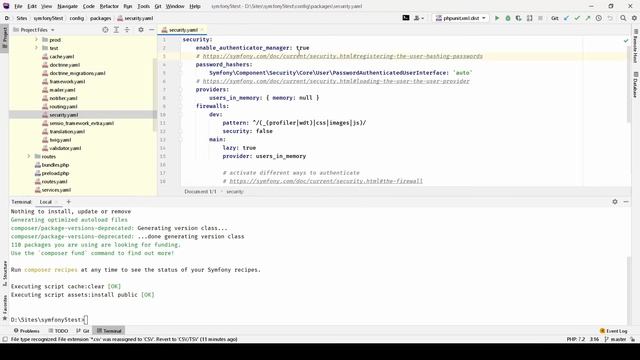Open the PHP 7.2 language level selector
This screenshot has height=360, width=640.
576,339
